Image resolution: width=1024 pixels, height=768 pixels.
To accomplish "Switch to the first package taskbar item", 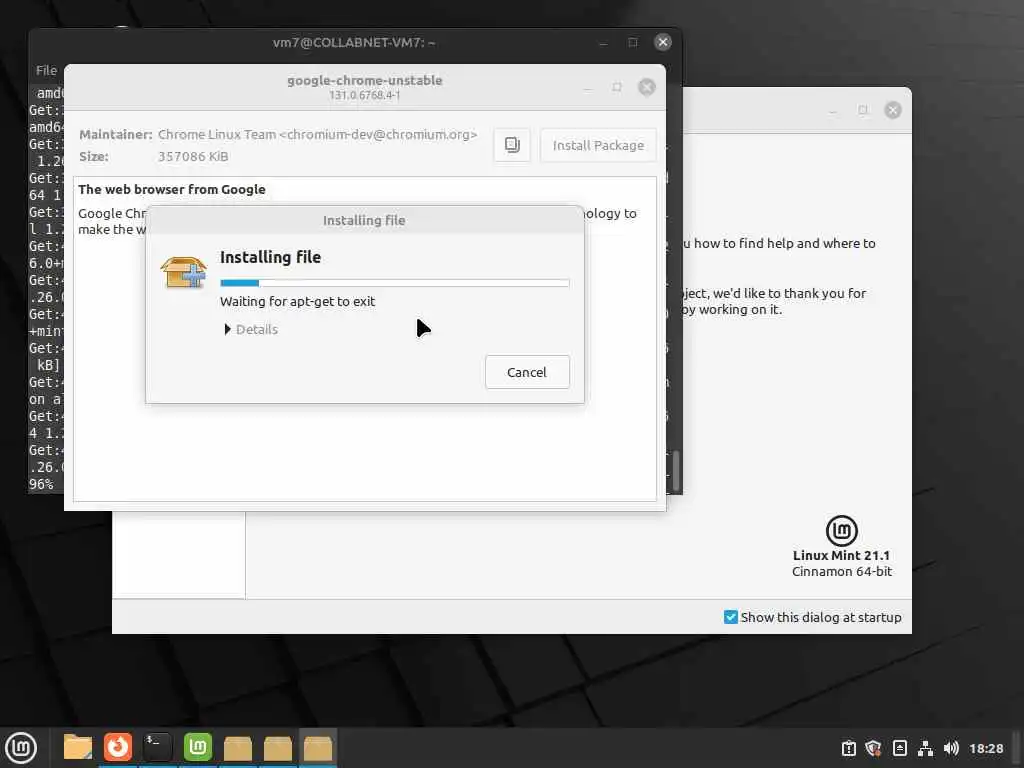I will pos(238,748).
